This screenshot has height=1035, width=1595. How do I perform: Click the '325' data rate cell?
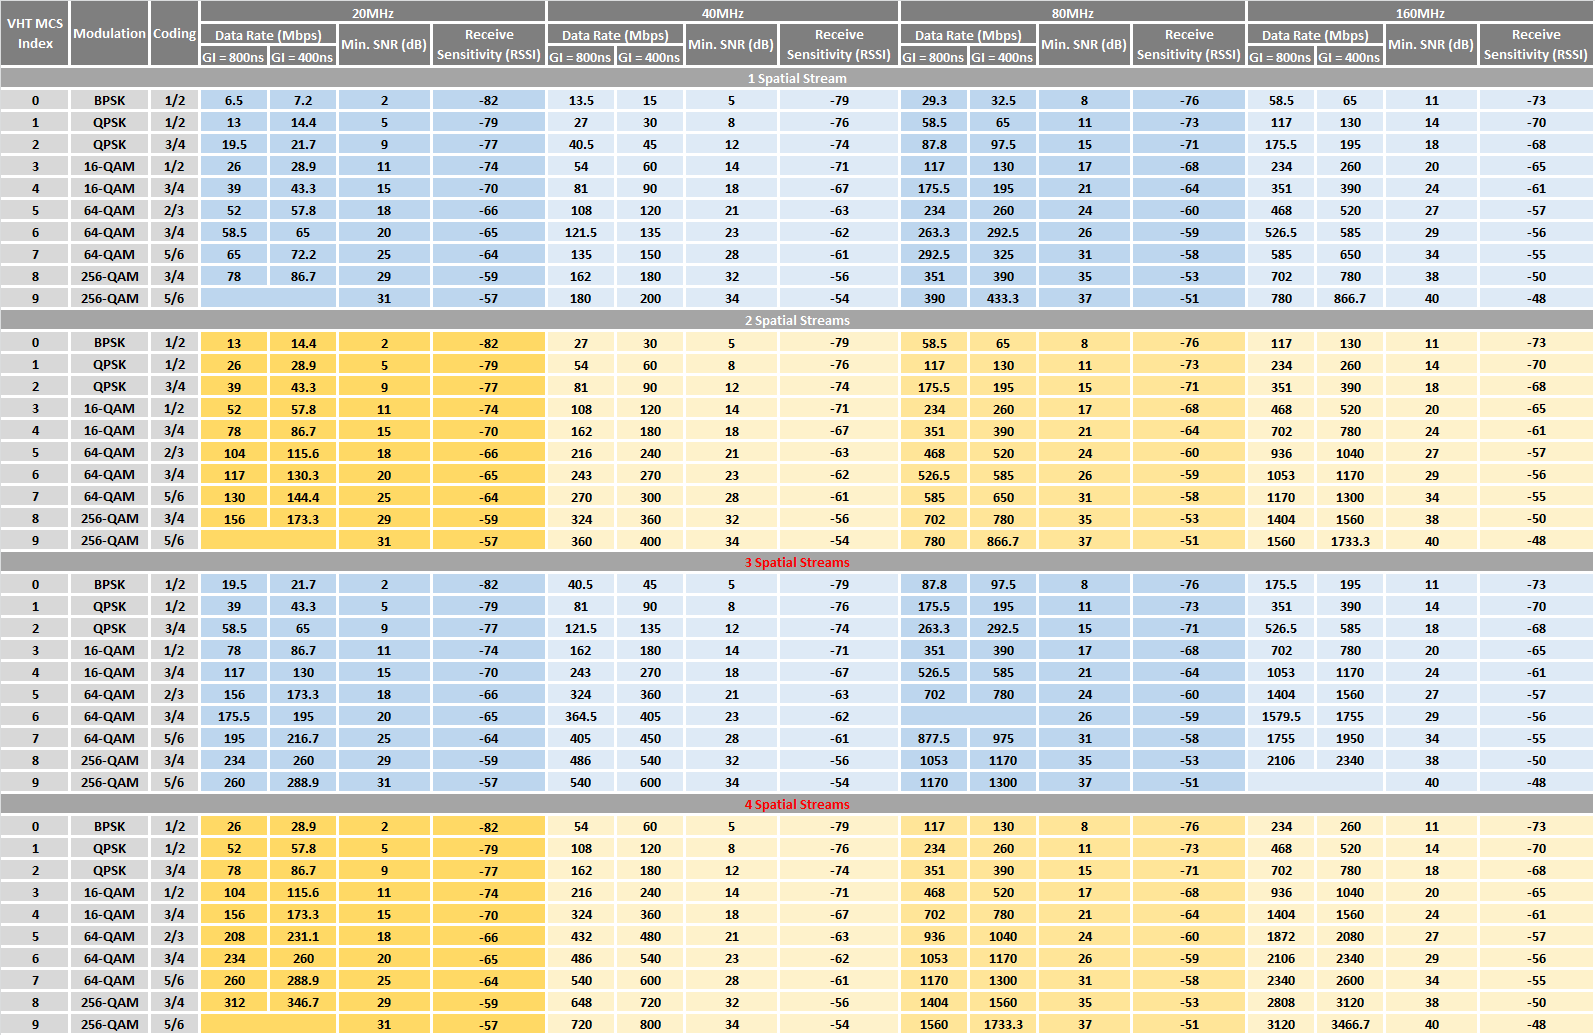1003,255
